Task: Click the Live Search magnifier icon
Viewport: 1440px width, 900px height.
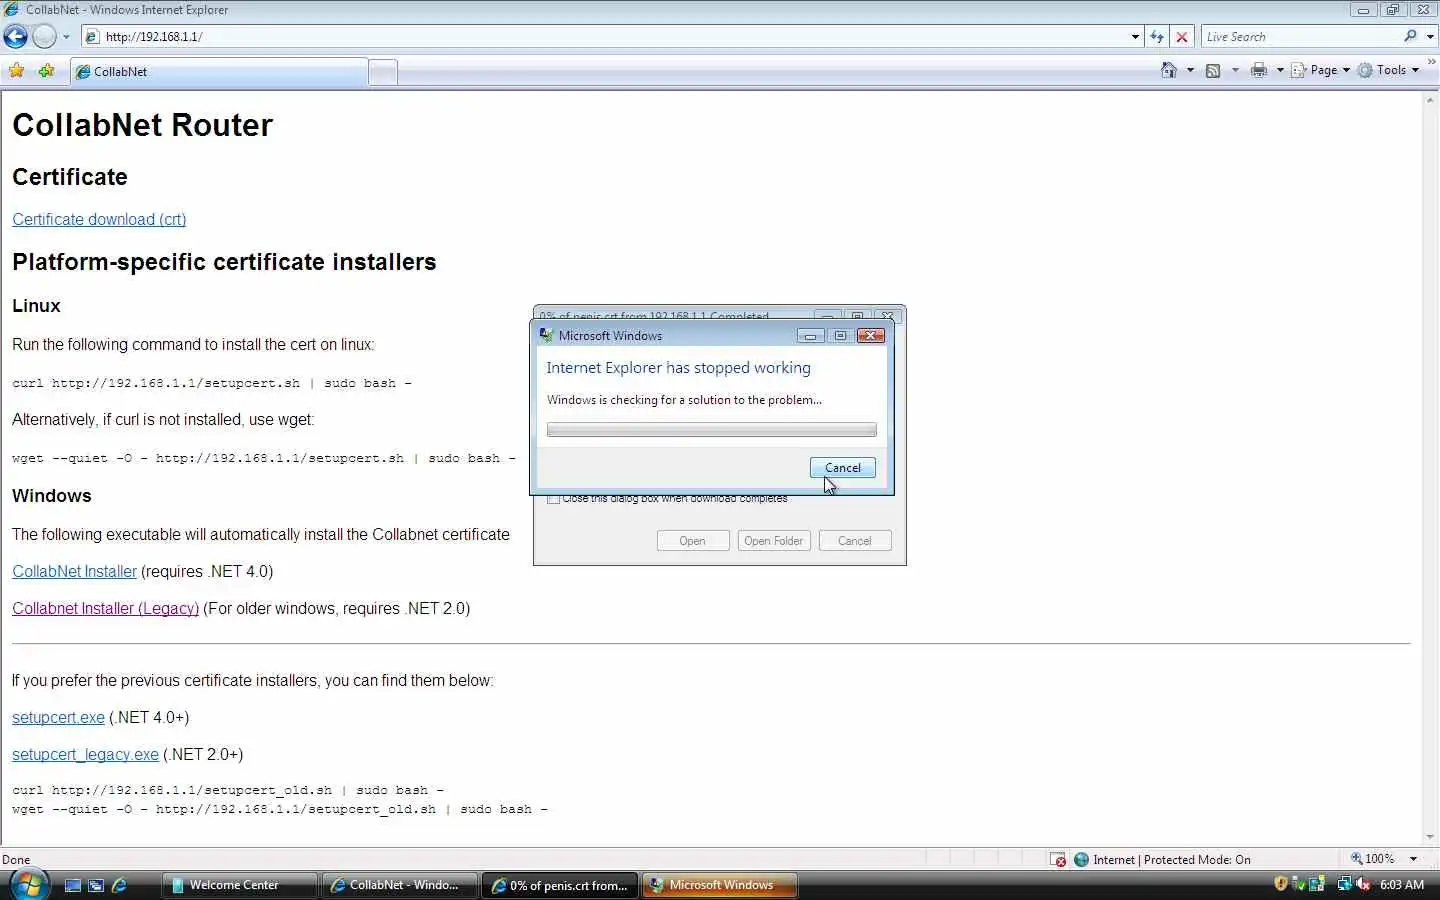Action: coord(1410,36)
